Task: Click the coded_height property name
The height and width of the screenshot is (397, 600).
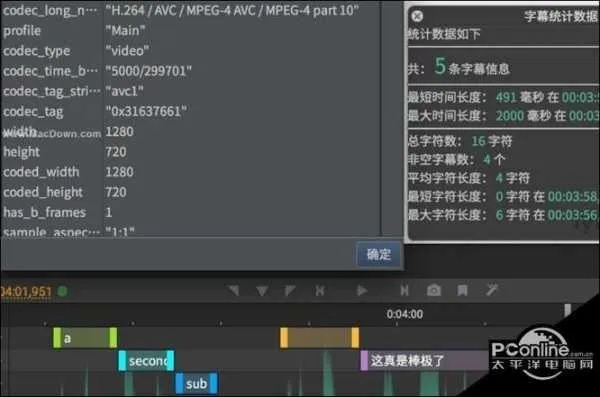Action: click(x=43, y=193)
